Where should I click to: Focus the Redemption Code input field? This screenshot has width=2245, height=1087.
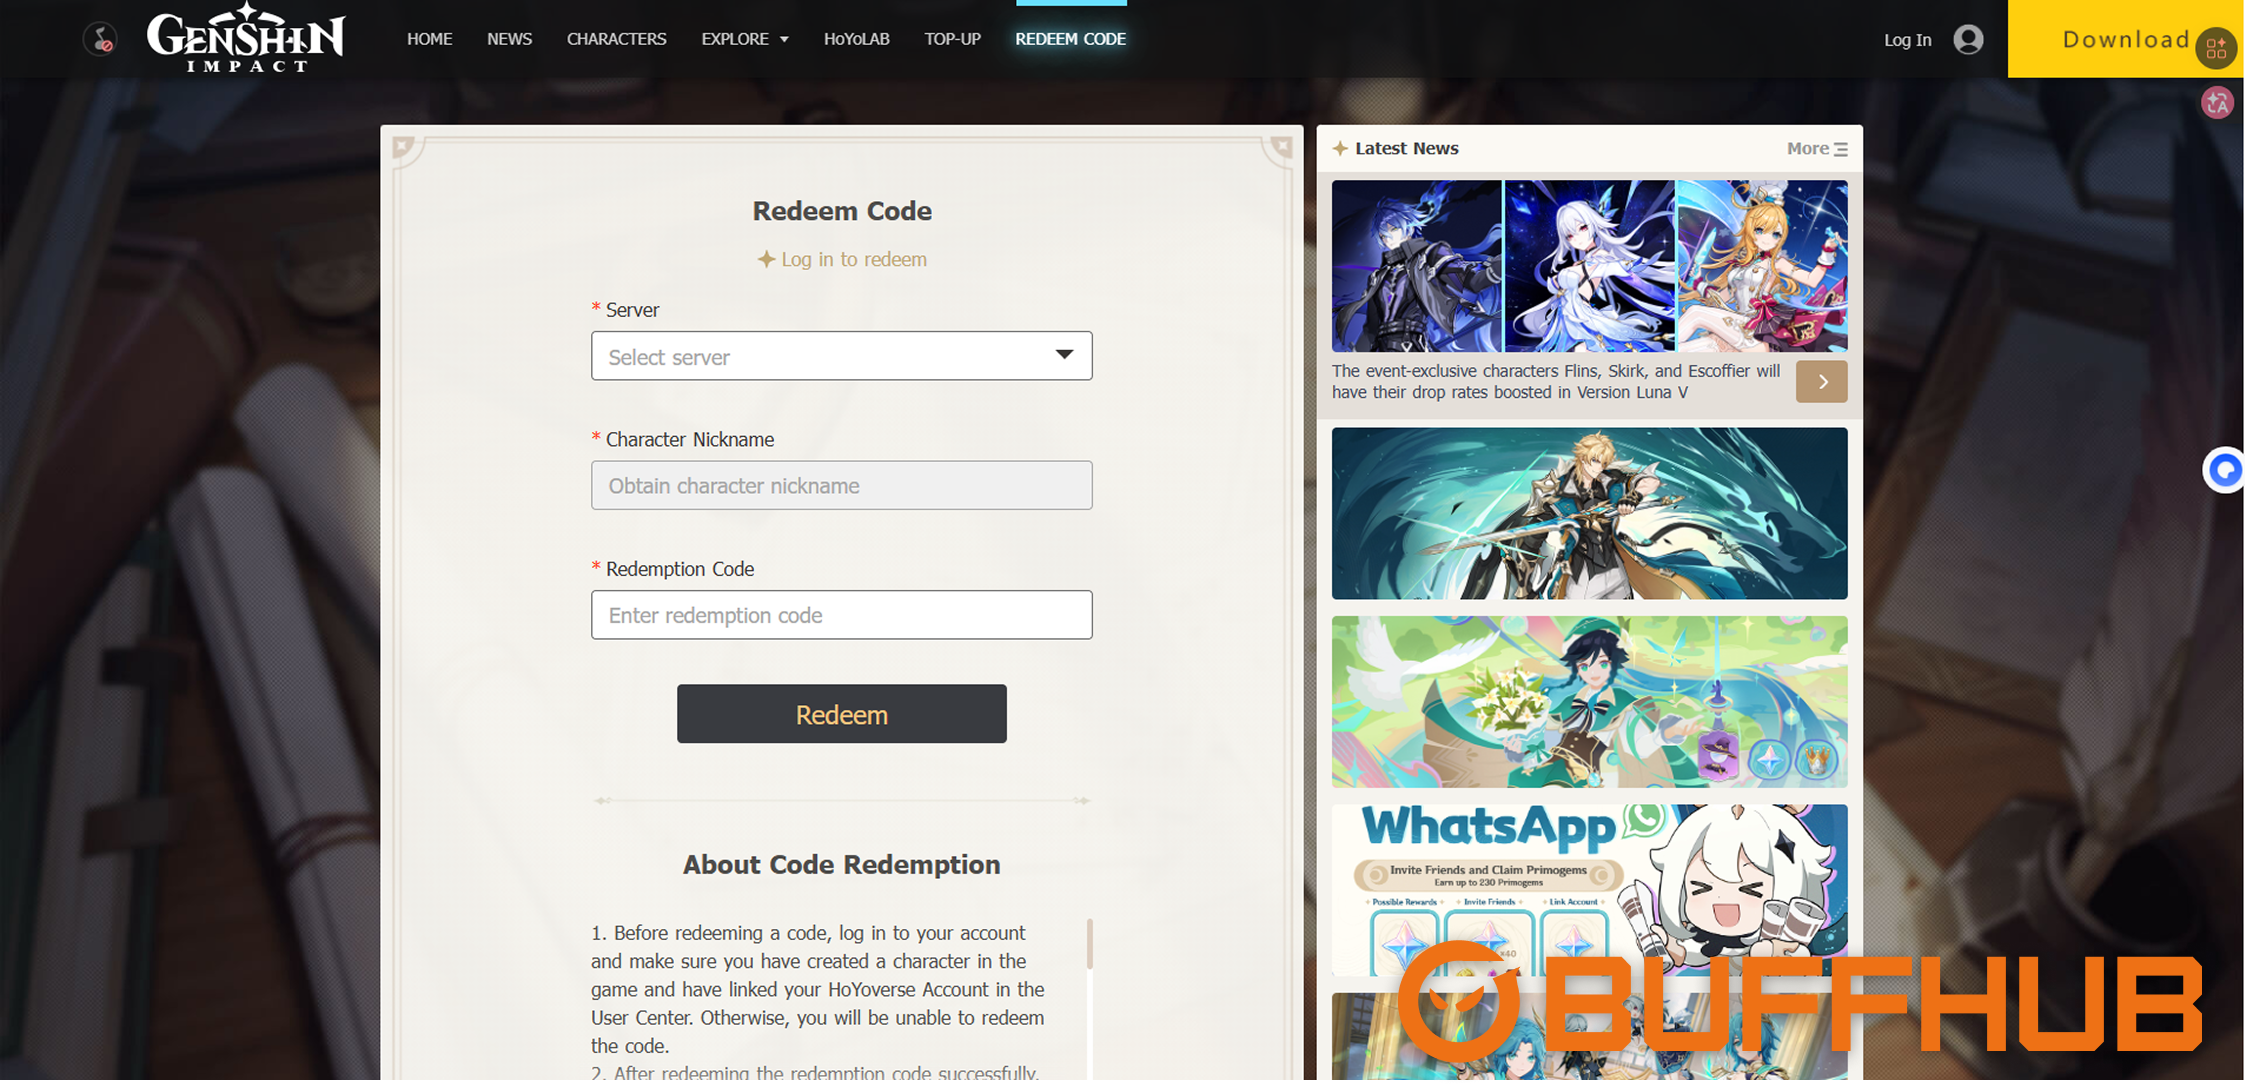[x=841, y=615]
